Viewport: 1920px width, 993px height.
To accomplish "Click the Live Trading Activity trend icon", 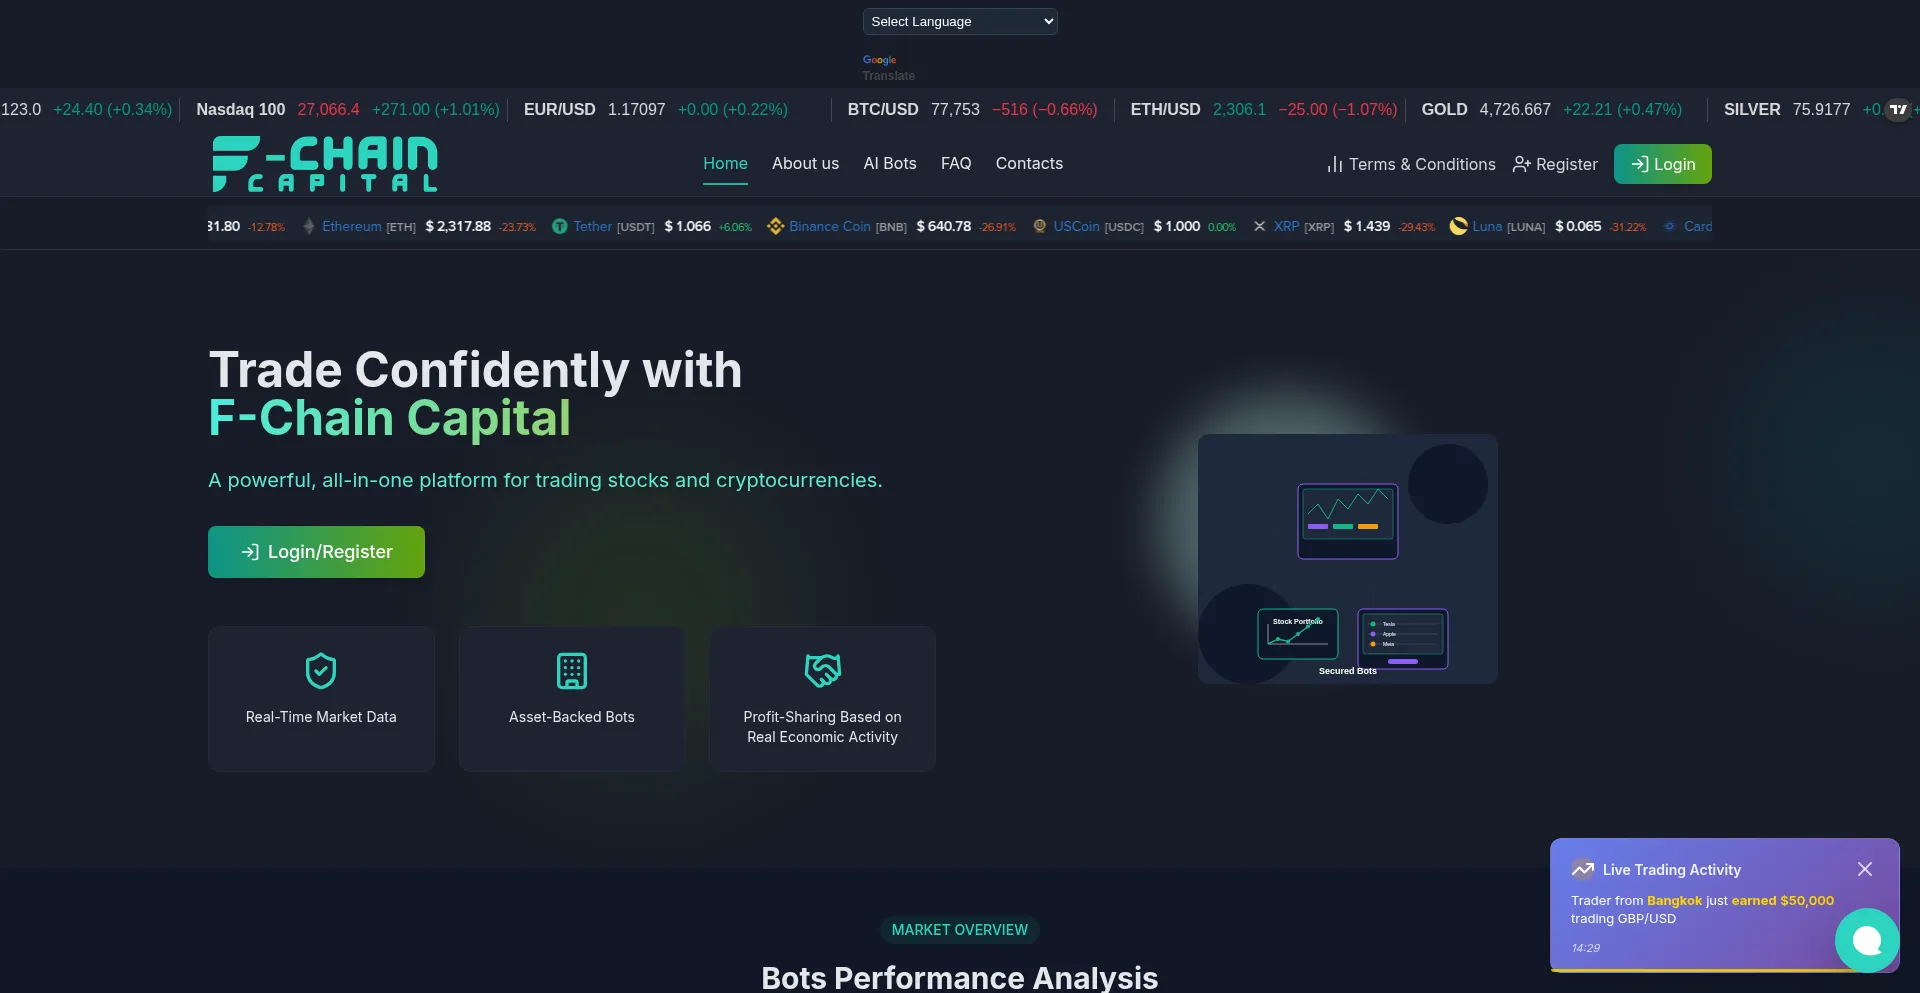I will [1582, 869].
